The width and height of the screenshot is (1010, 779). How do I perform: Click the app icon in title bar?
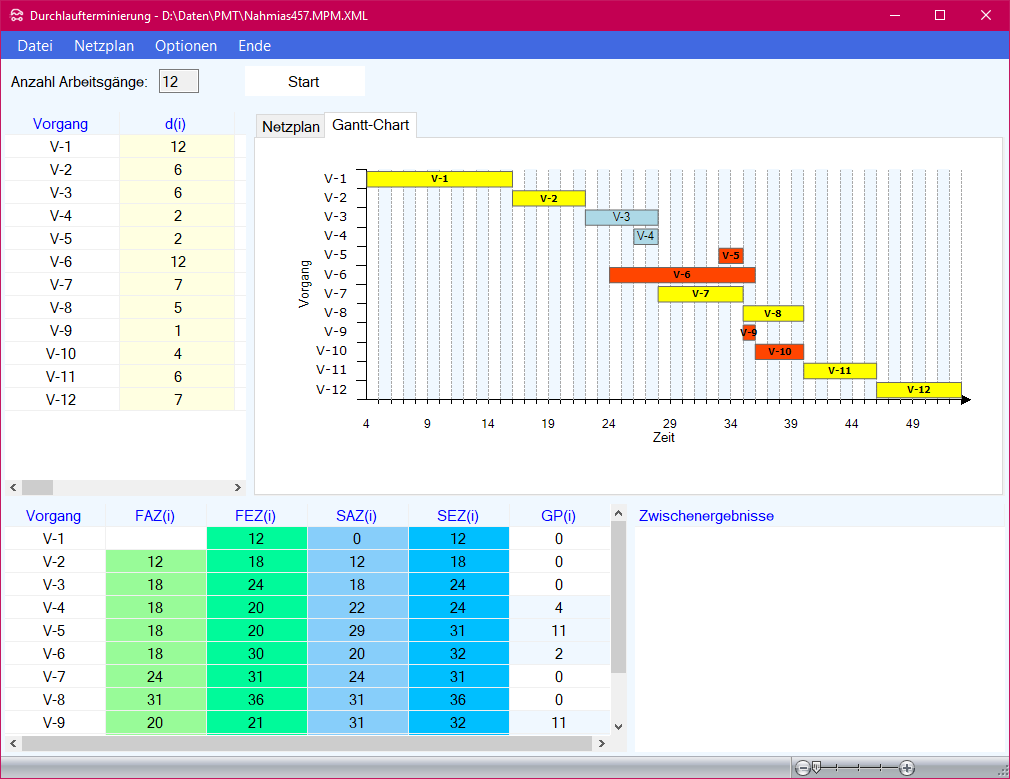(15, 15)
